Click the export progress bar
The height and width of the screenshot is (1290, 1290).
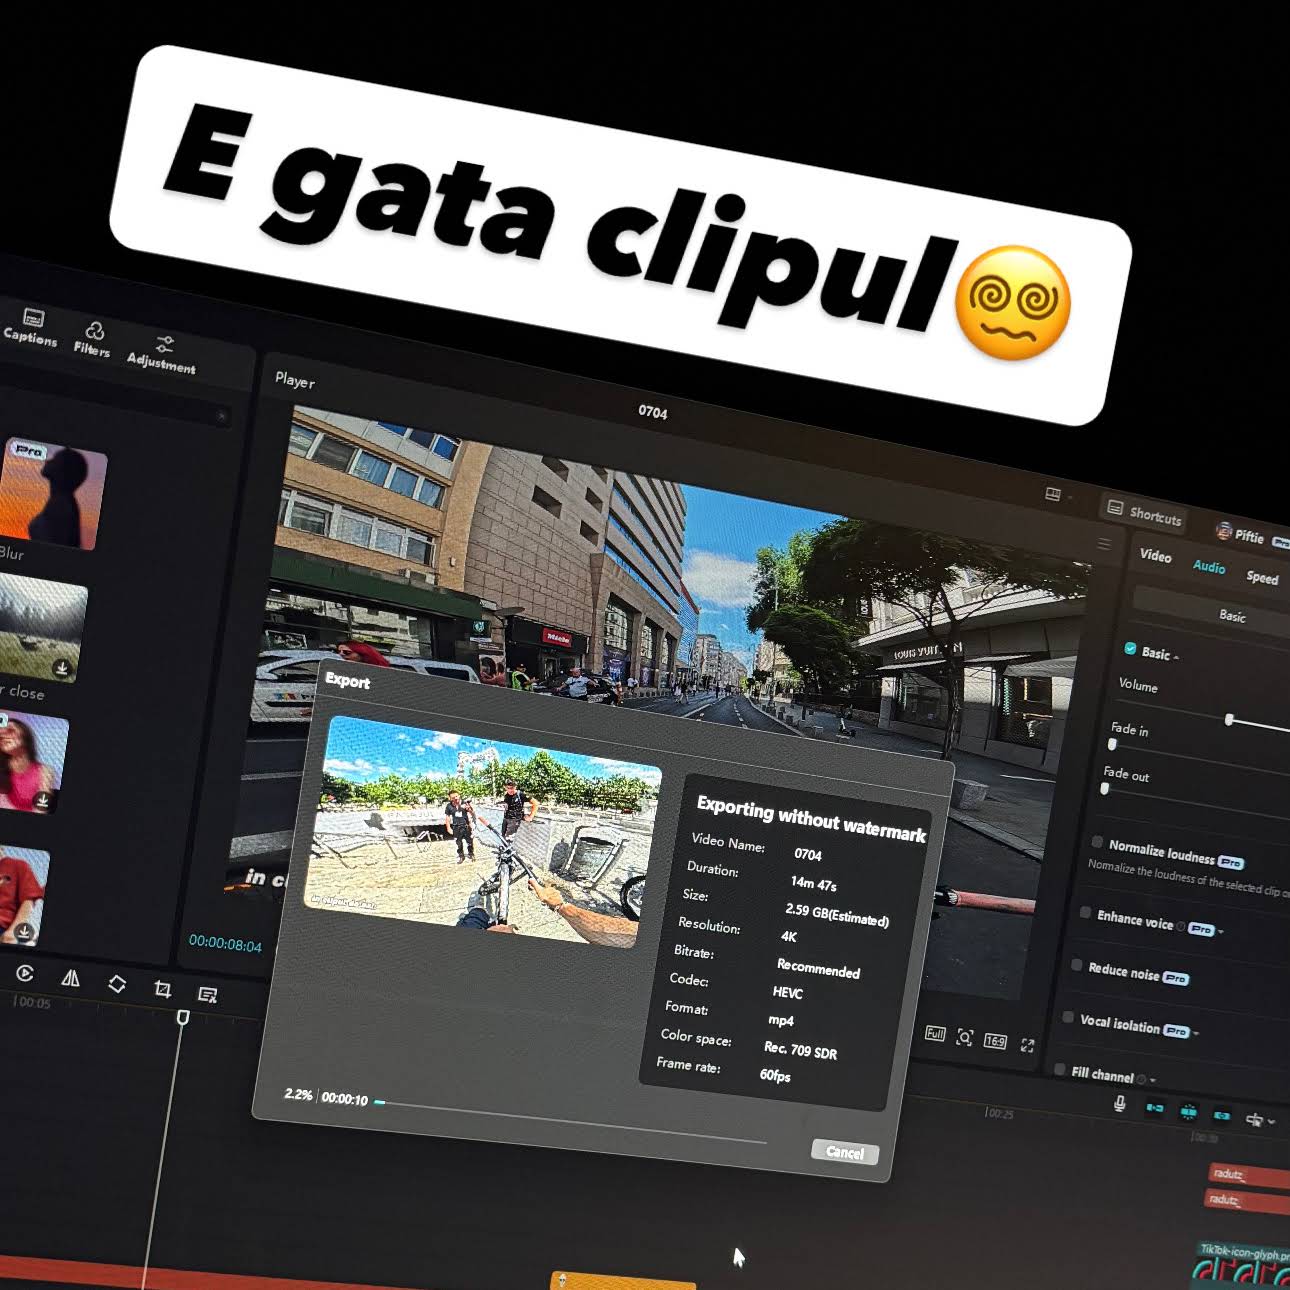click(x=570, y=1122)
